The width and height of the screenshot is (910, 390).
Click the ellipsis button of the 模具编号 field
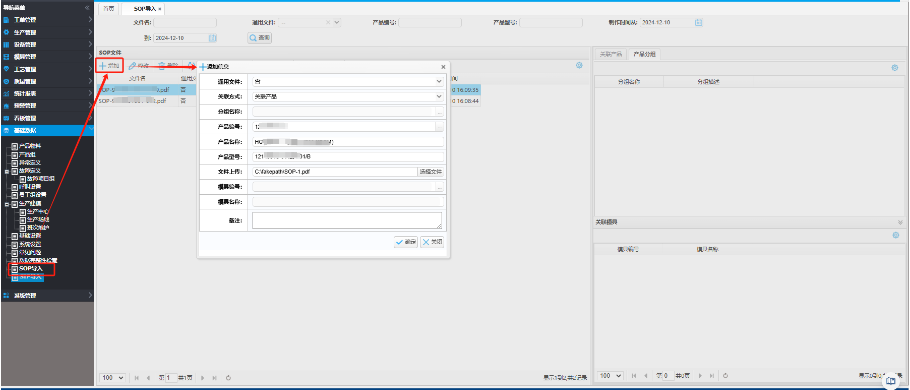[x=439, y=187]
